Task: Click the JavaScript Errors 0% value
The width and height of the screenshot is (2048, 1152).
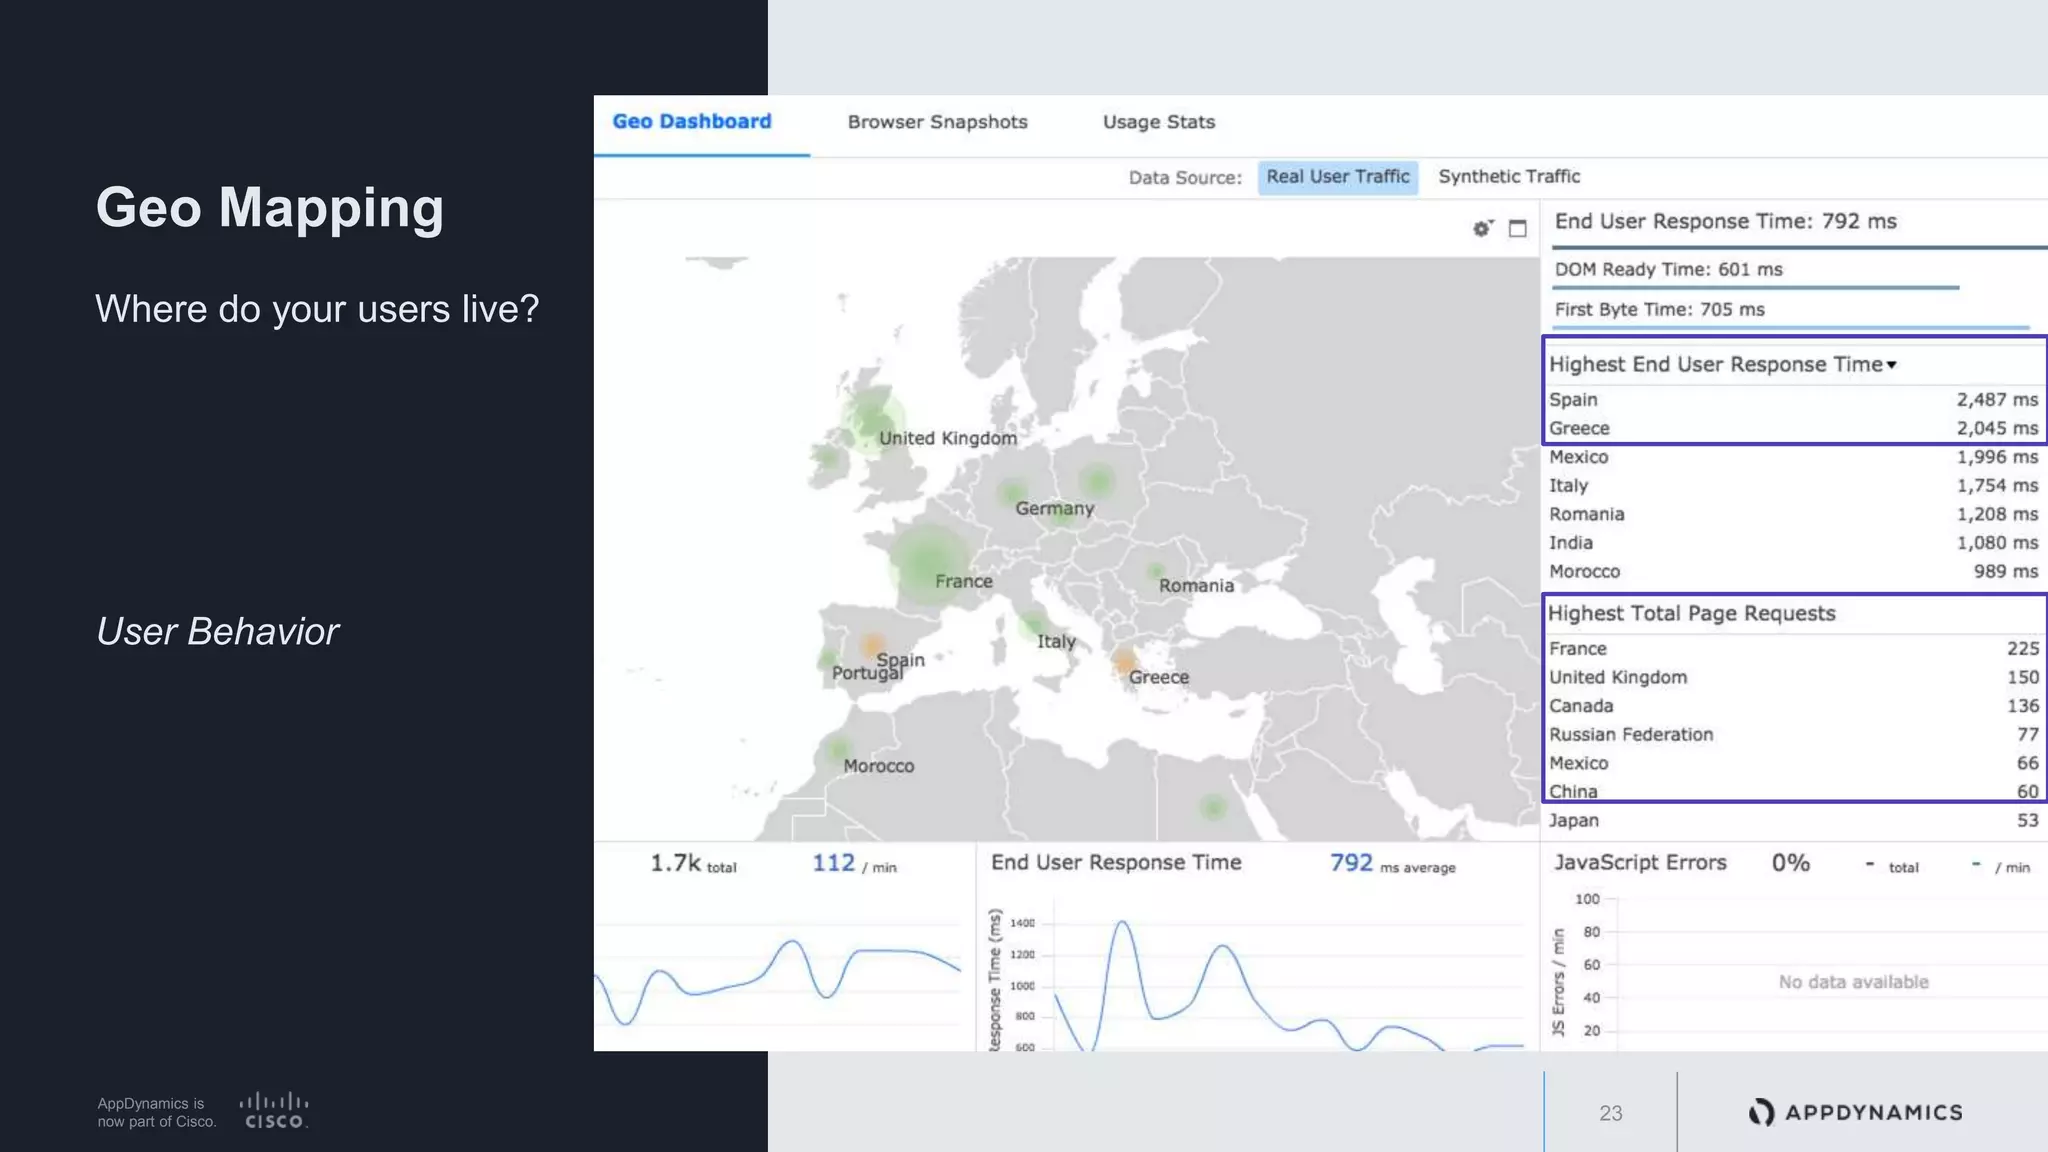Action: 1790,863
